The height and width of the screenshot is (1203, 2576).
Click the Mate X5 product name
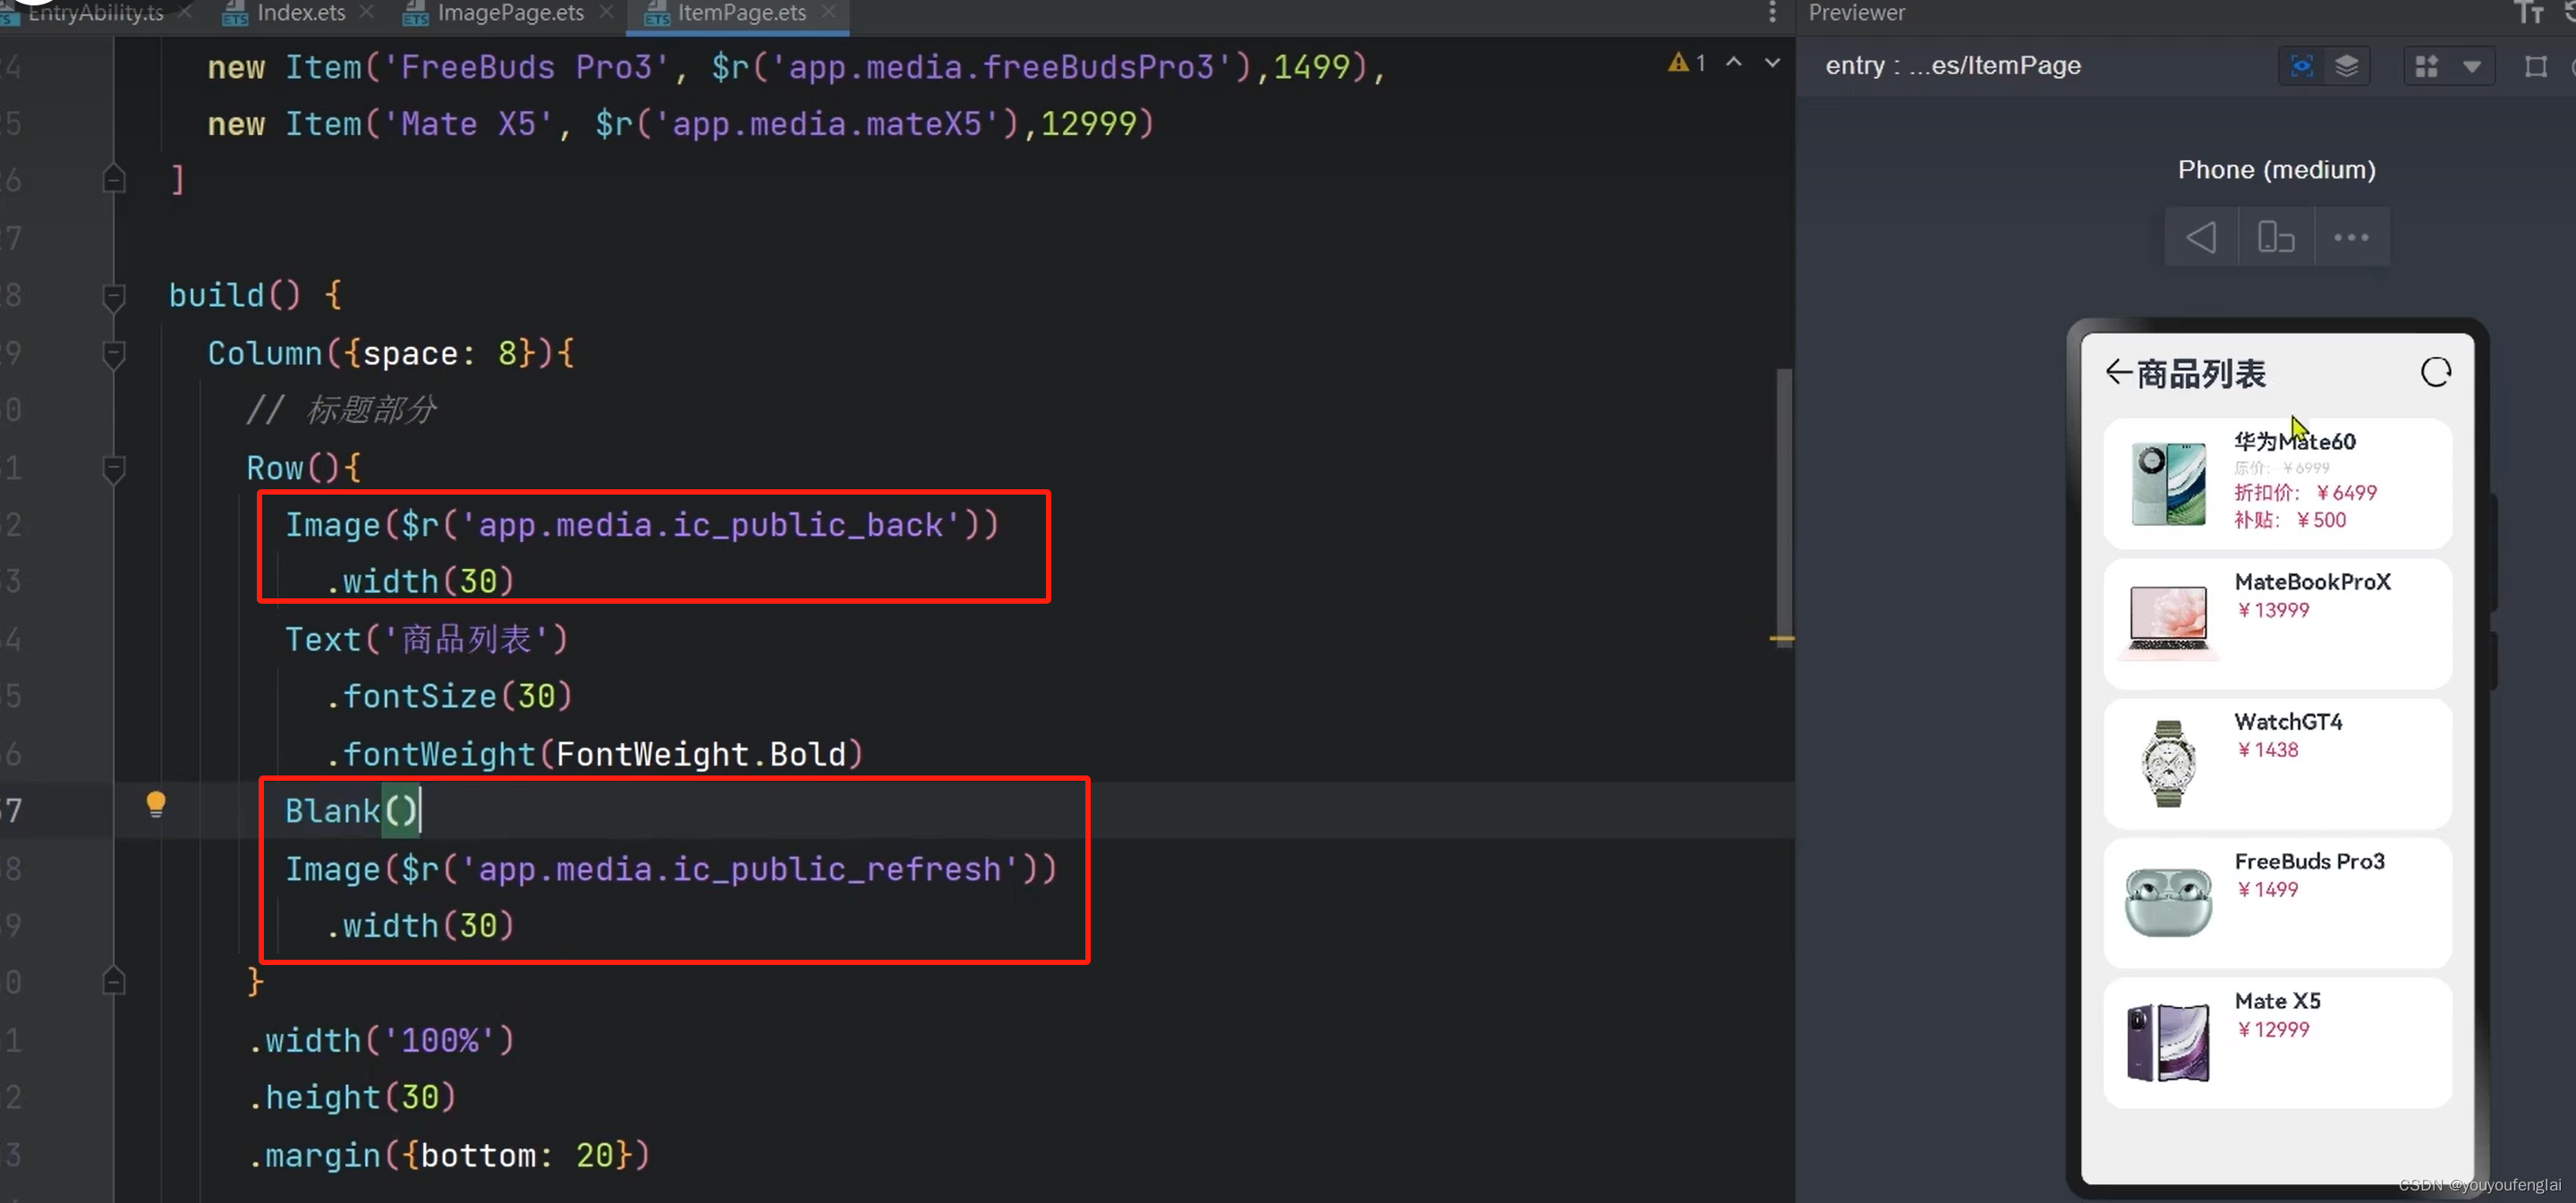pyautogui.click(x=2277, y=1002)
